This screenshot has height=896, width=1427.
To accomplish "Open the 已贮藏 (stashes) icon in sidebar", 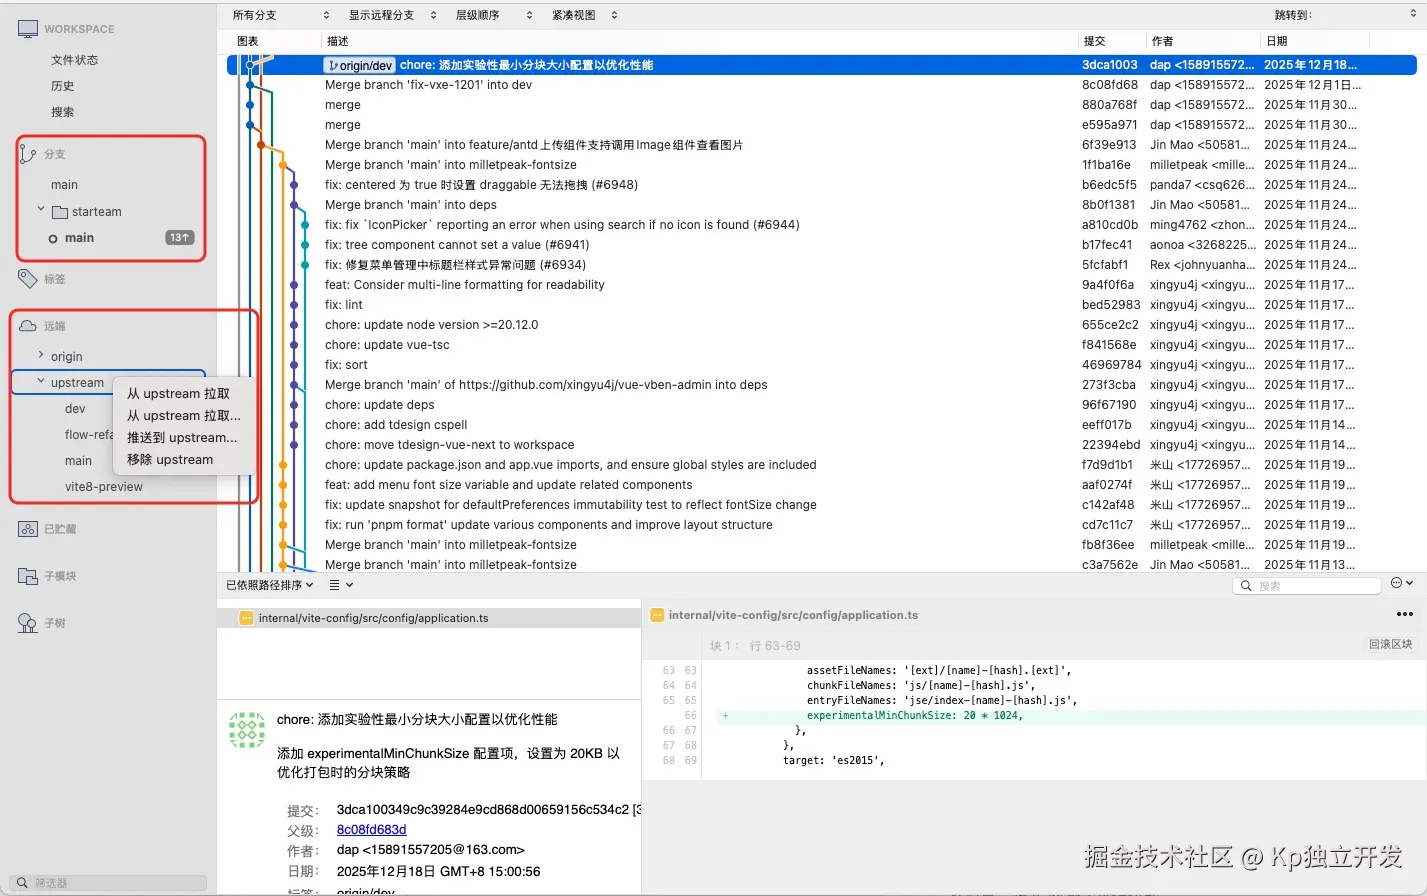I will (27, 528).
